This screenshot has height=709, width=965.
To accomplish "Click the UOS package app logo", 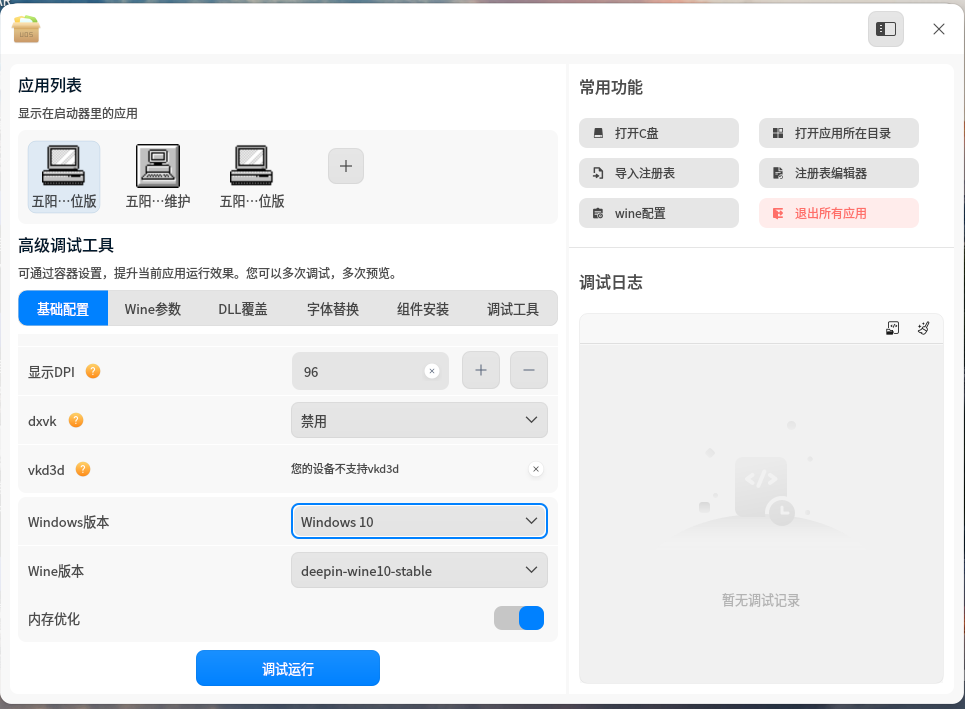I will [x=26, y=29].
